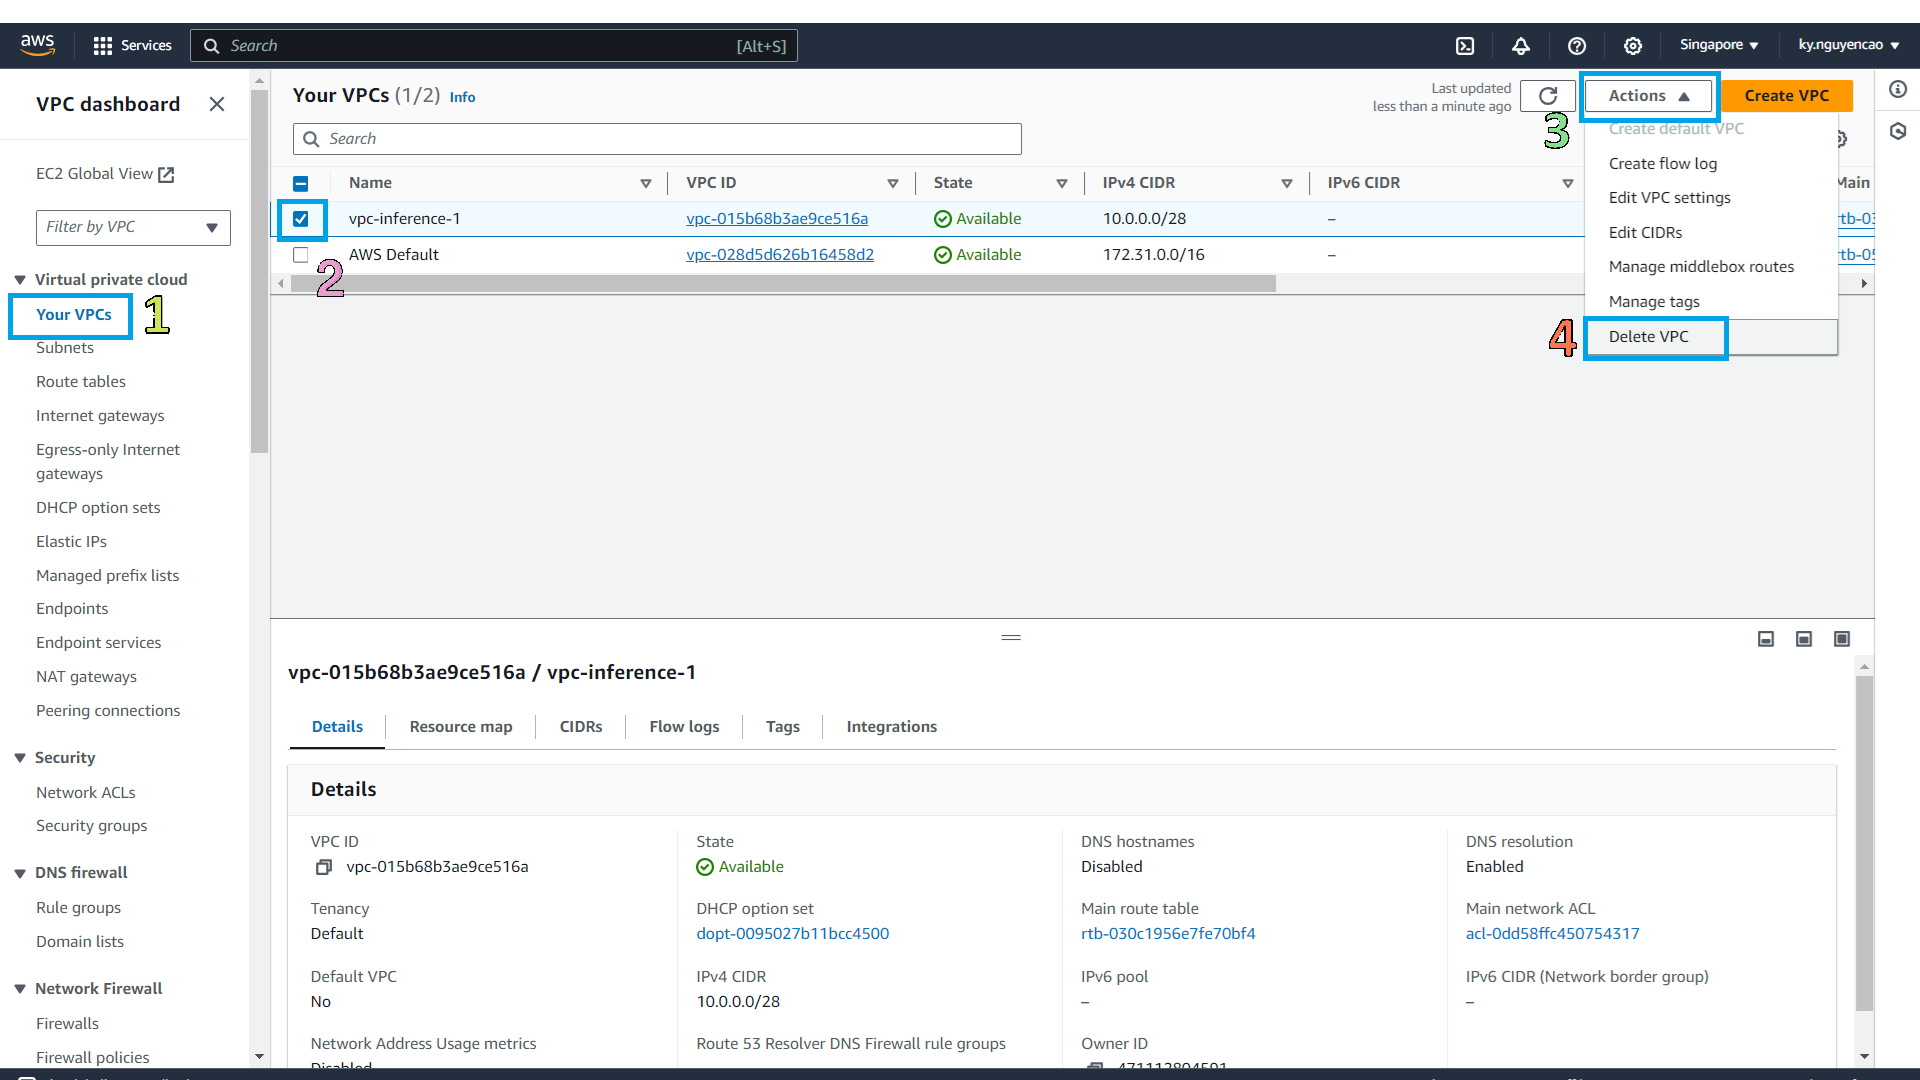Open the settings gear in top bar
The width and height of the screenshot is (1920, 1080).
(x=1633, y=45)
